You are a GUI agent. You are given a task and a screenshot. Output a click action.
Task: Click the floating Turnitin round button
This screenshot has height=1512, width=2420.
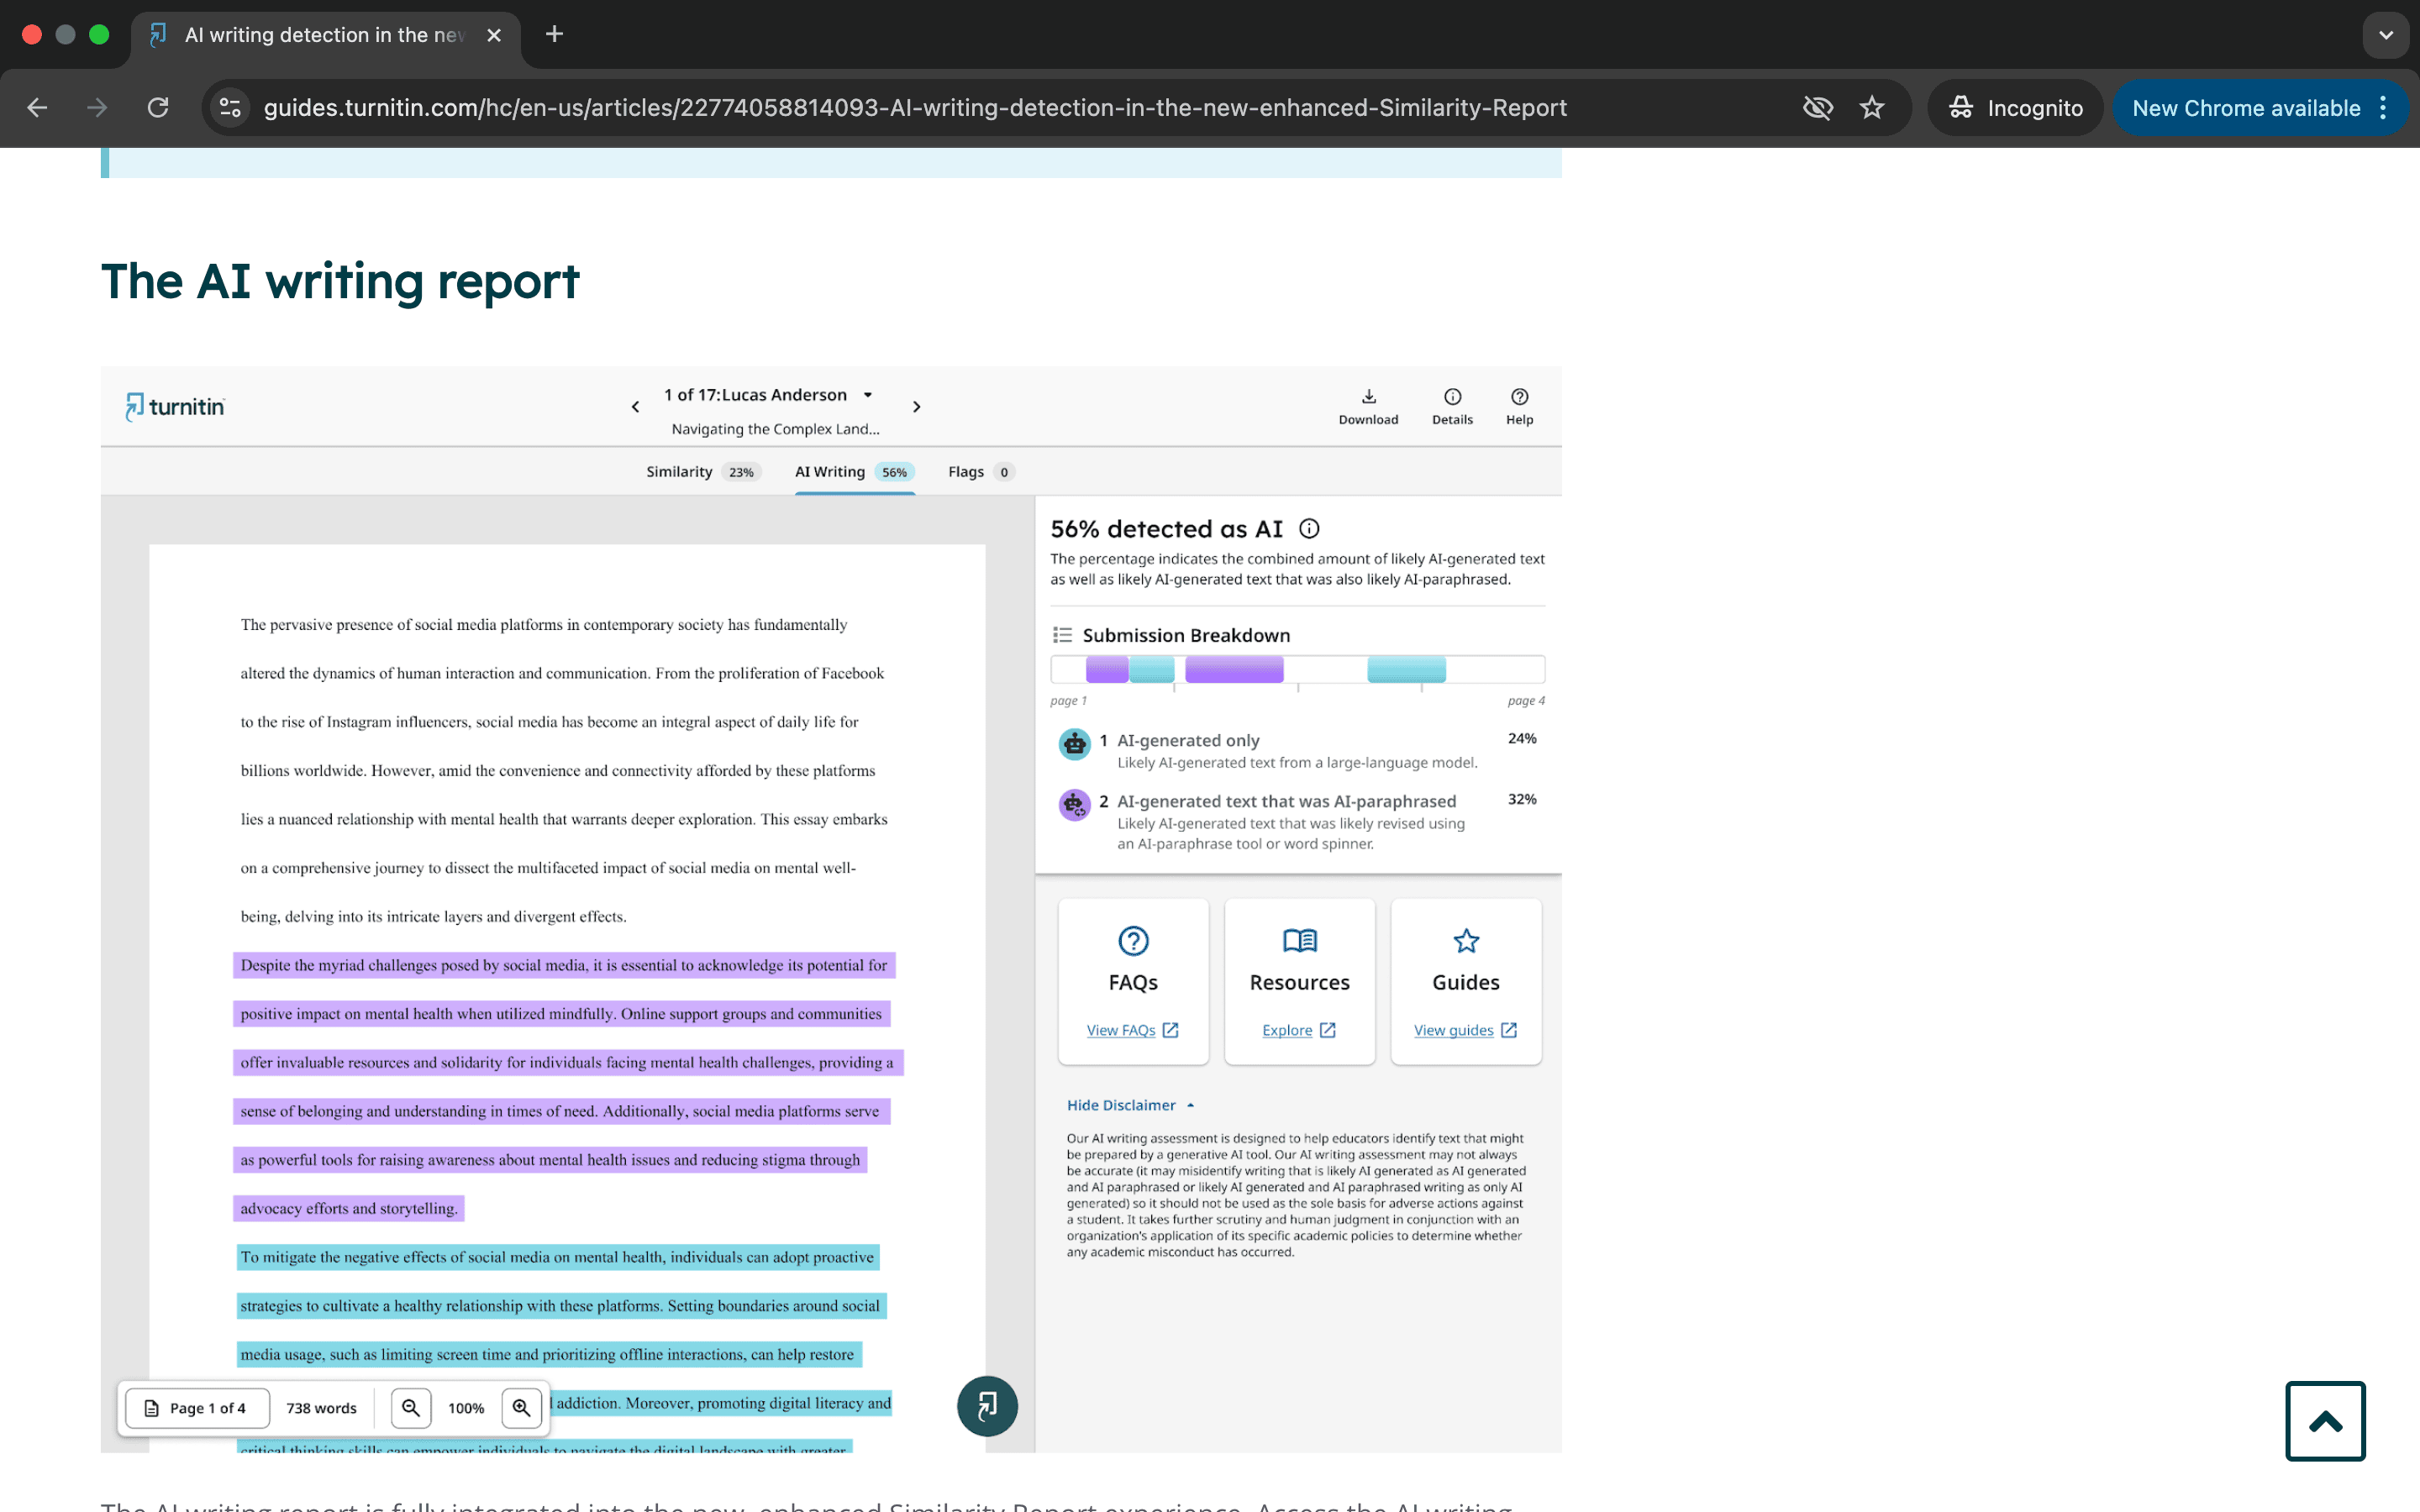(987, 1406)
